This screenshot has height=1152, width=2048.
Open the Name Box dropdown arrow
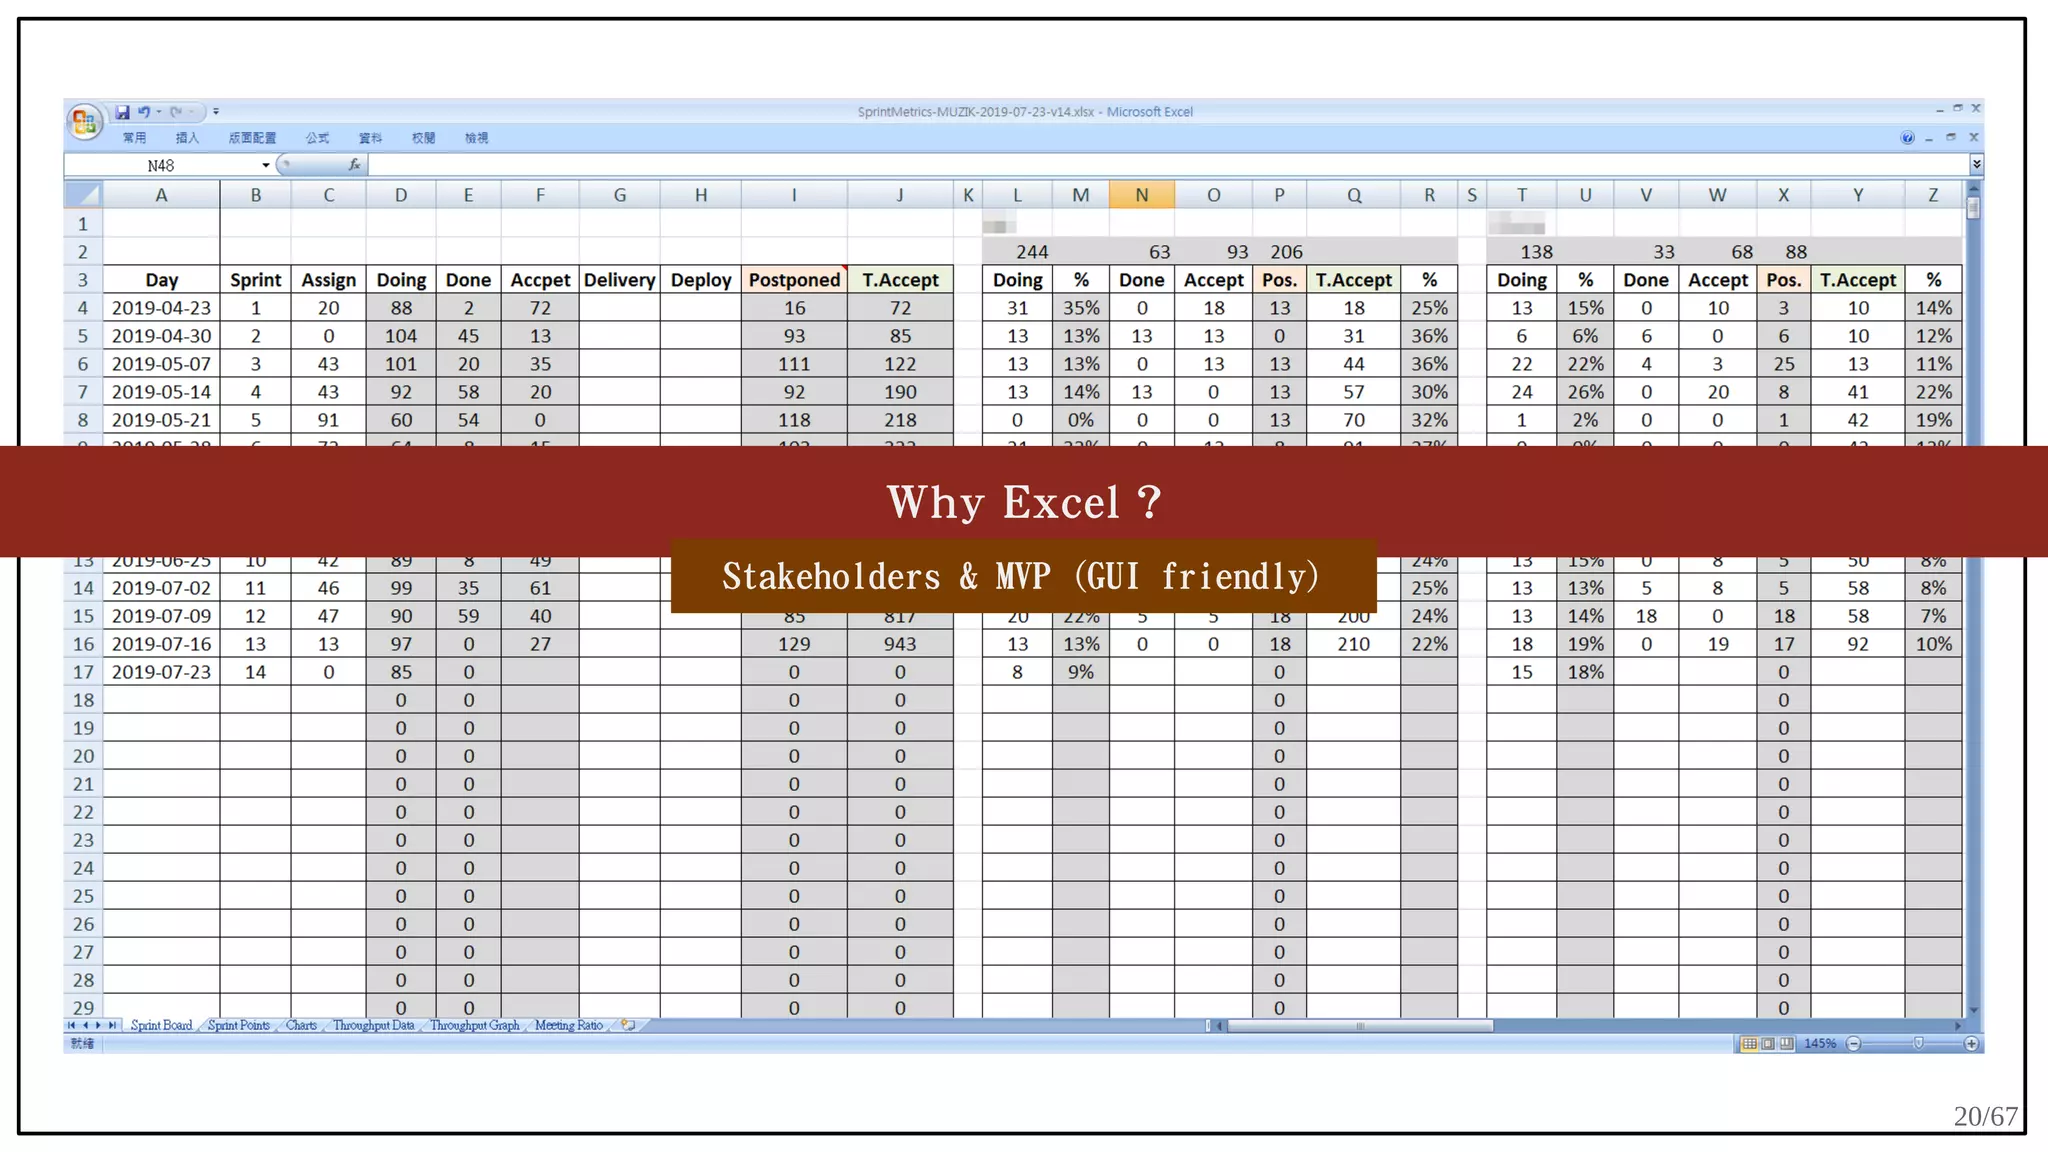[x=266, y=165]
